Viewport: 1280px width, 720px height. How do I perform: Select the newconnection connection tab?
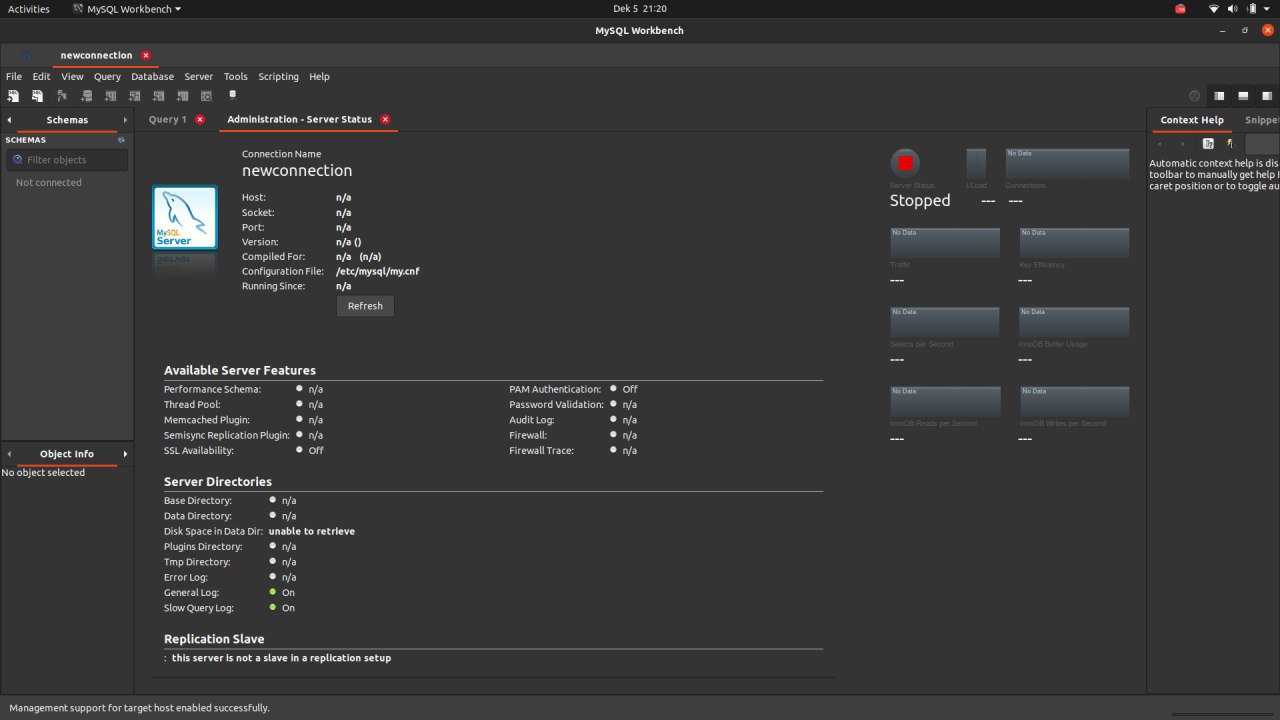[x=96, y=55]
